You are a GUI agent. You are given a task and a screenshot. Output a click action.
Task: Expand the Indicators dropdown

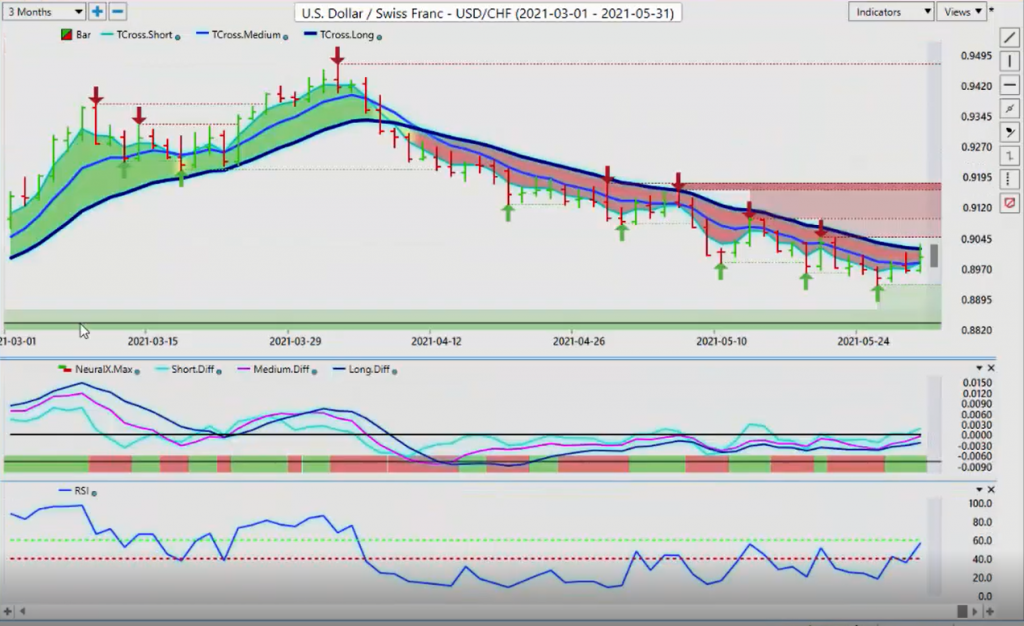tap(890, 12)
